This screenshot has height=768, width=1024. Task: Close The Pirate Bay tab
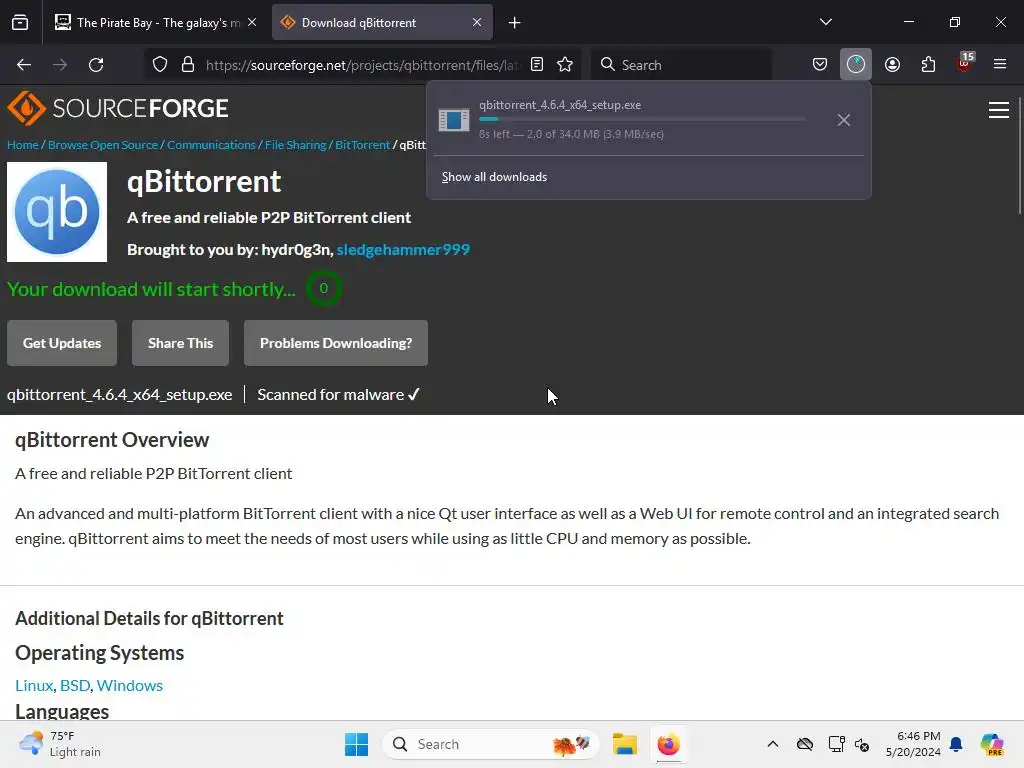pos(252,23)
